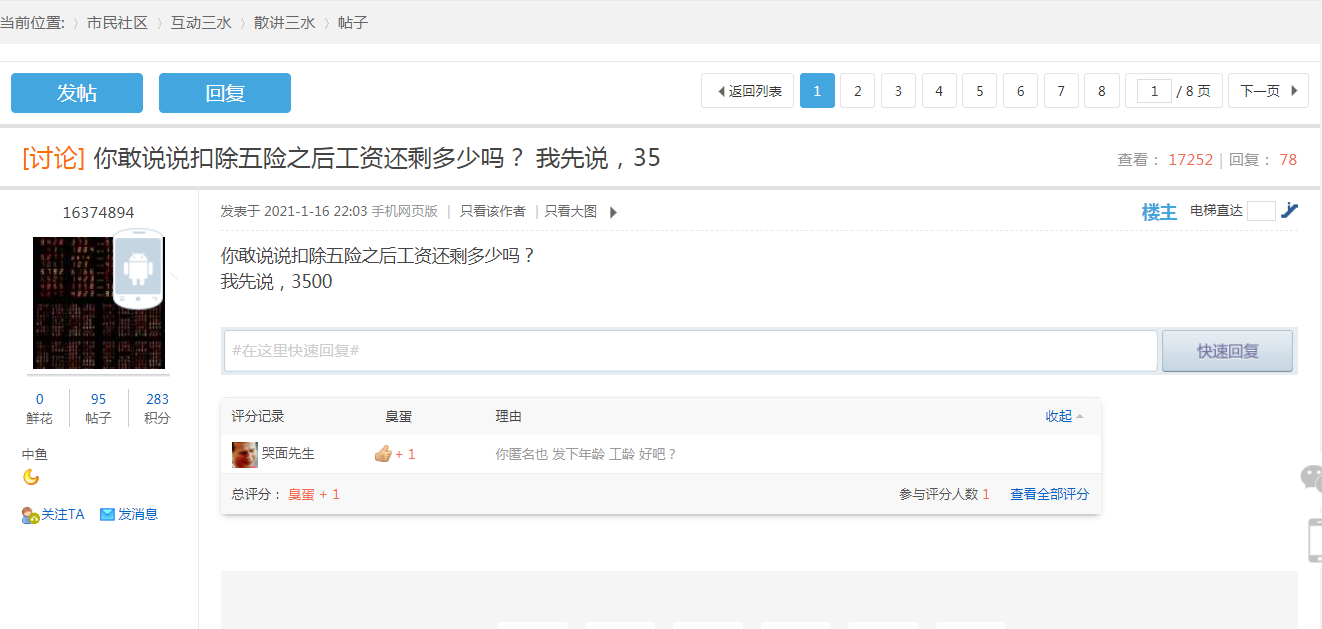Click the mobile phone icon at right edge
This screenshot has width=1322, height=629.
pos(1314,541)
